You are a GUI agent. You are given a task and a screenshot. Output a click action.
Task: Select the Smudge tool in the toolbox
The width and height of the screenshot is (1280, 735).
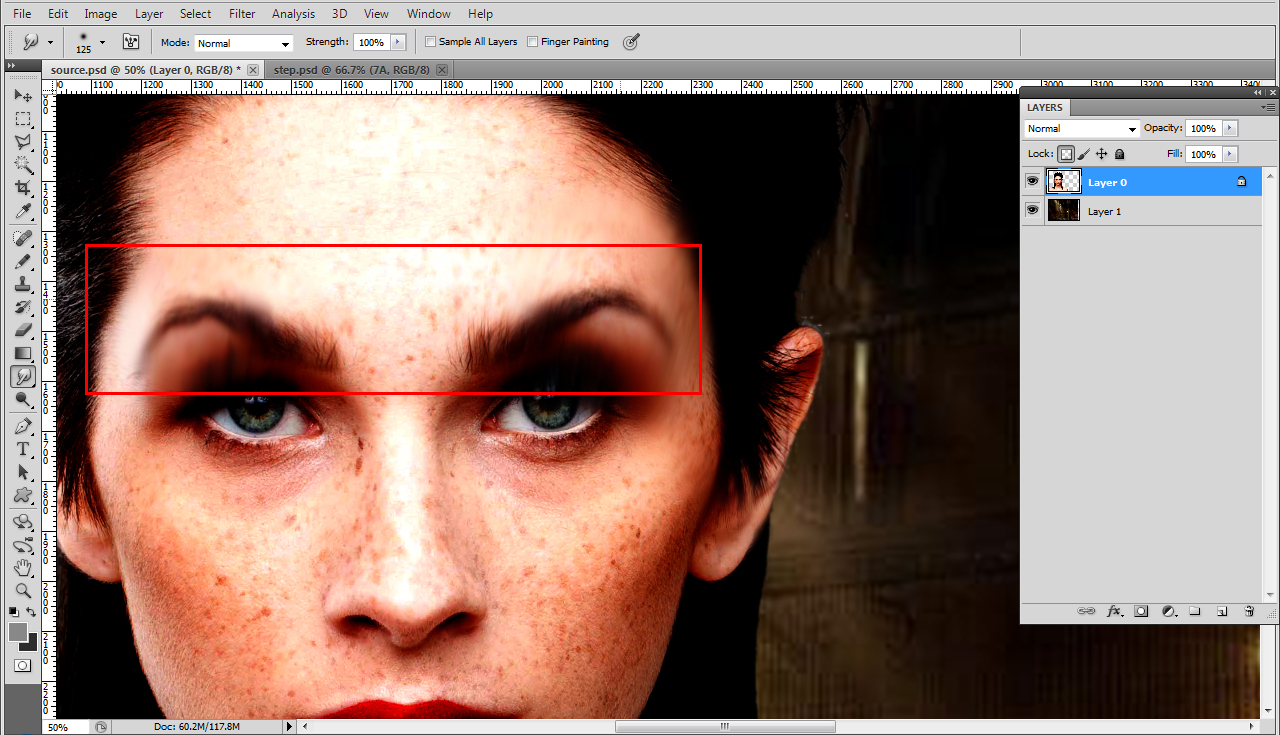(x=22, y=376)
